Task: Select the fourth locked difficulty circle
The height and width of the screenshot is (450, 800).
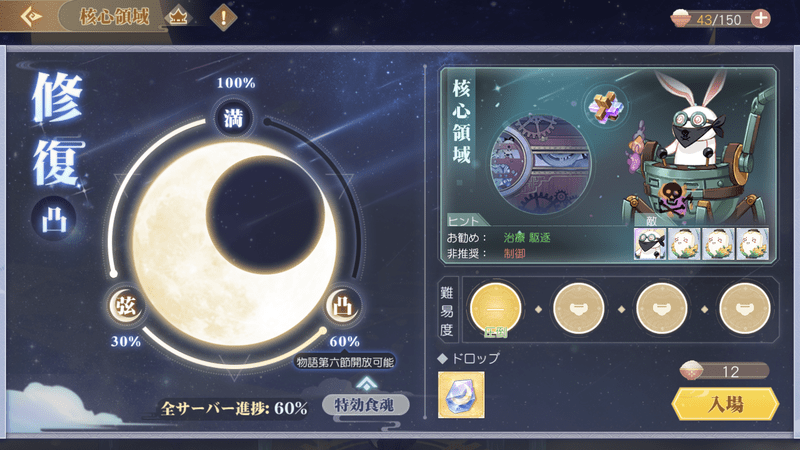Action: (x=744, y=309)
